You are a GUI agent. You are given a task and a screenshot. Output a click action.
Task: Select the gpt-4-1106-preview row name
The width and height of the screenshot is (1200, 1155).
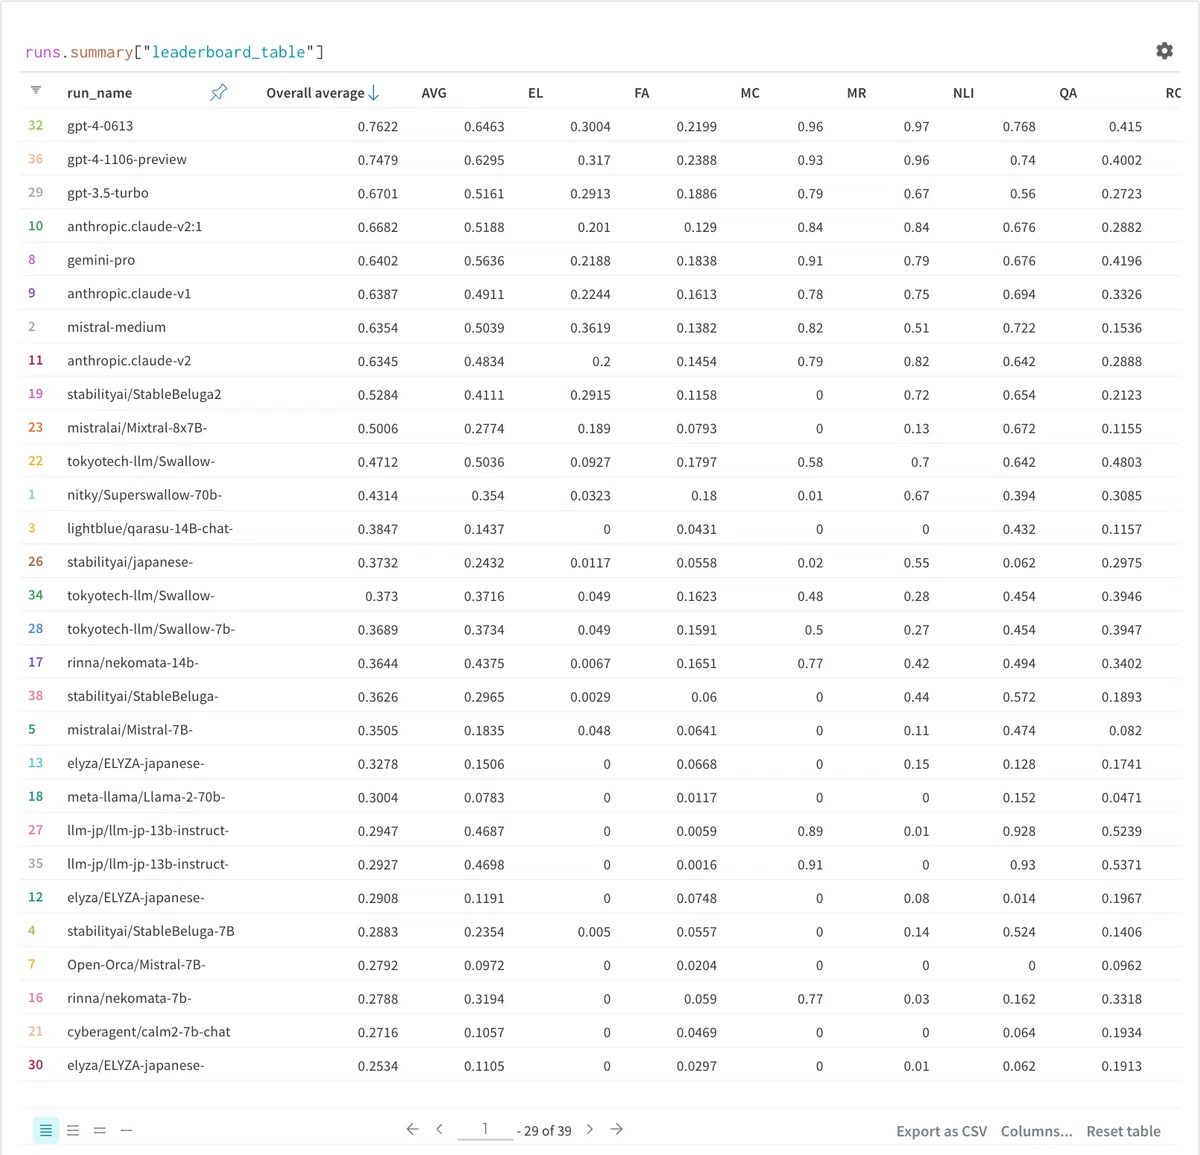(x=127, y=160)
